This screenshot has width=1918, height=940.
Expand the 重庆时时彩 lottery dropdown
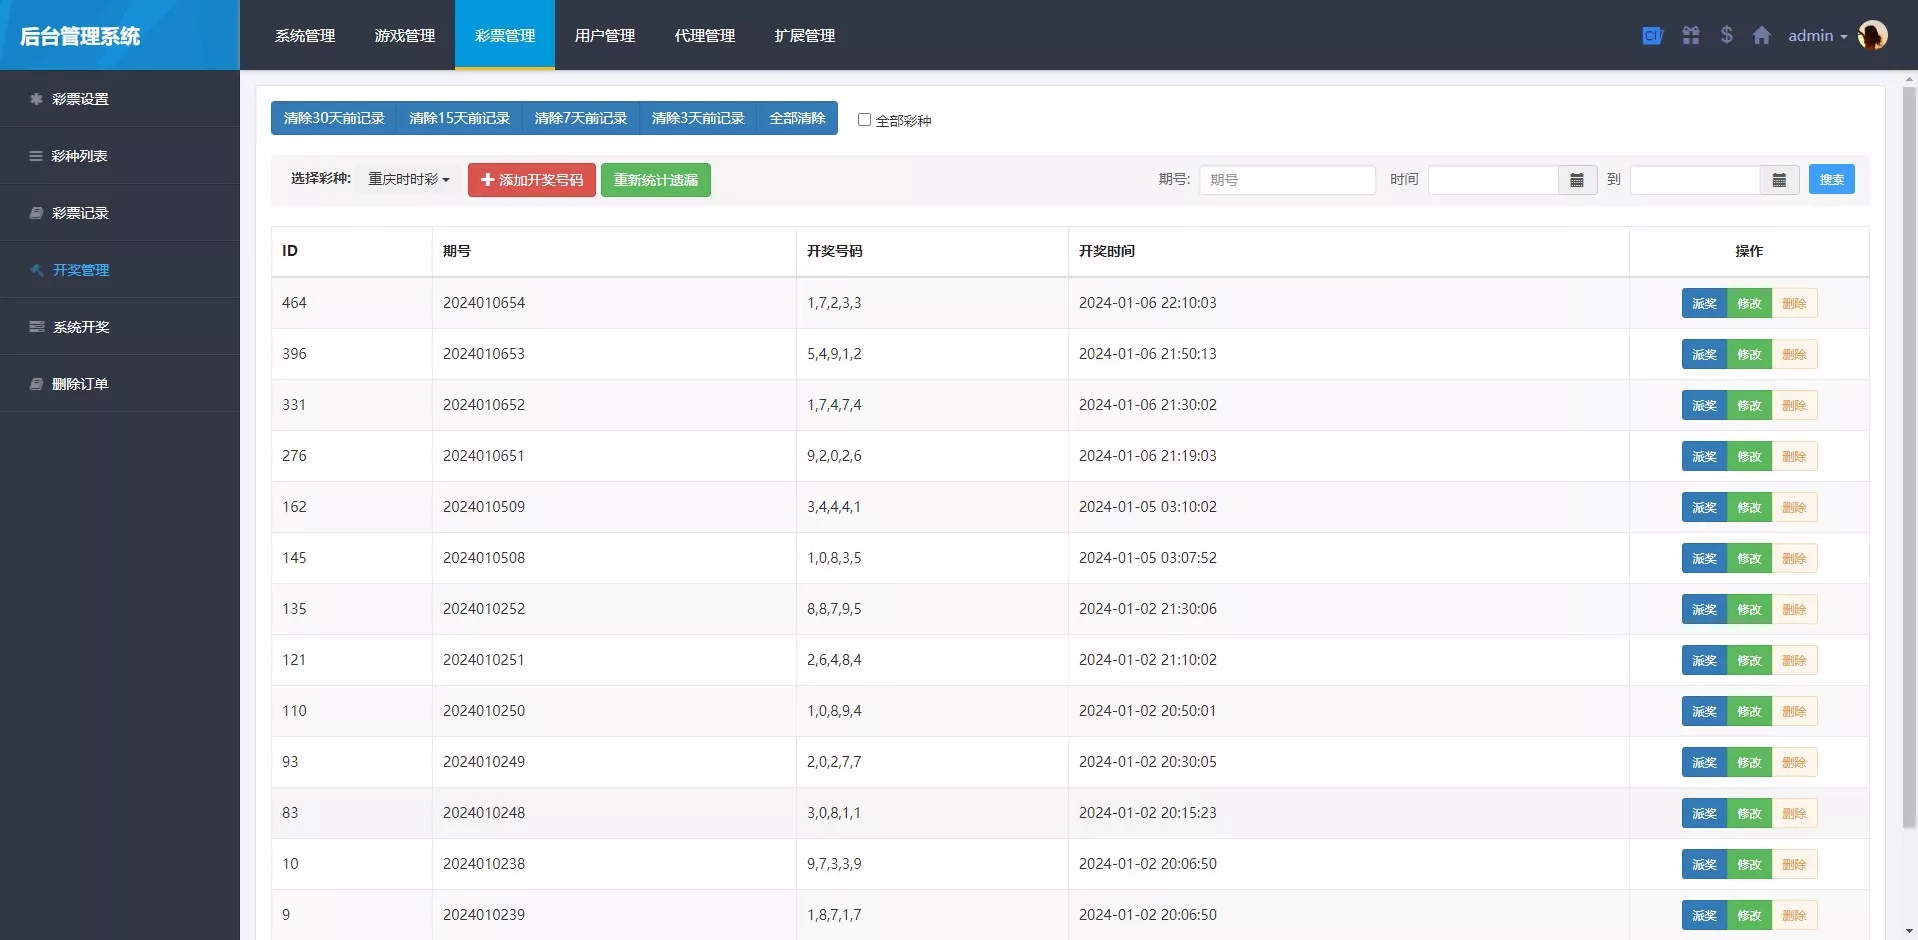click(409, 180)
